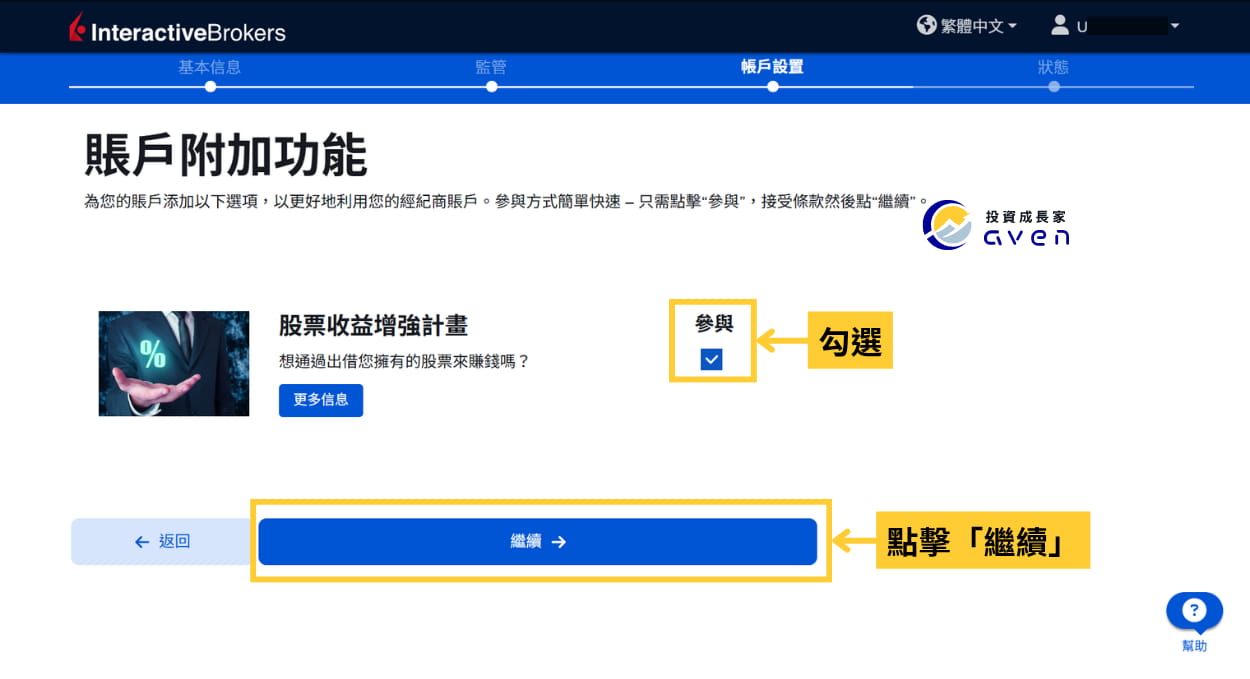Screen dimensions: 1250x679
Task: Click the 狀態 progress dot
Action: (x=1054, y=87)
